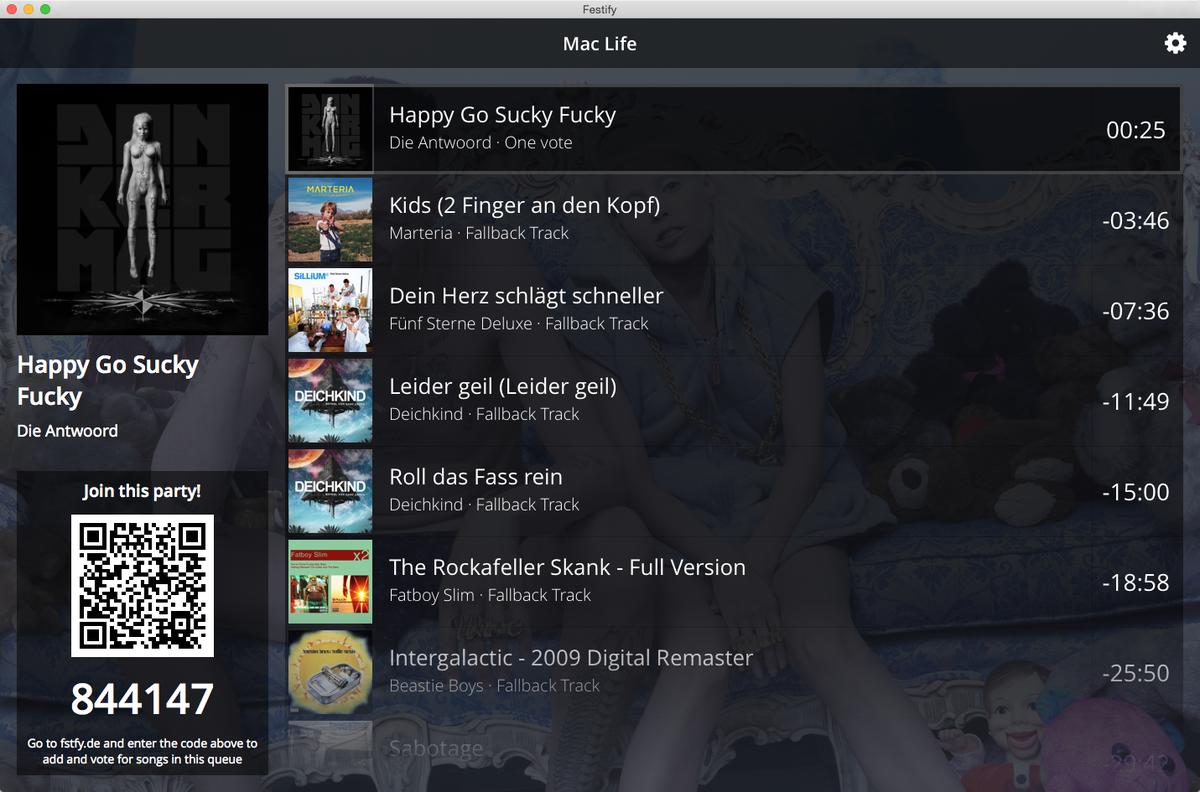Click the 'Die Antwoord' artist name under the artwork
The width and height of the screenshot is (1200, 792).
tap(68, 431)
